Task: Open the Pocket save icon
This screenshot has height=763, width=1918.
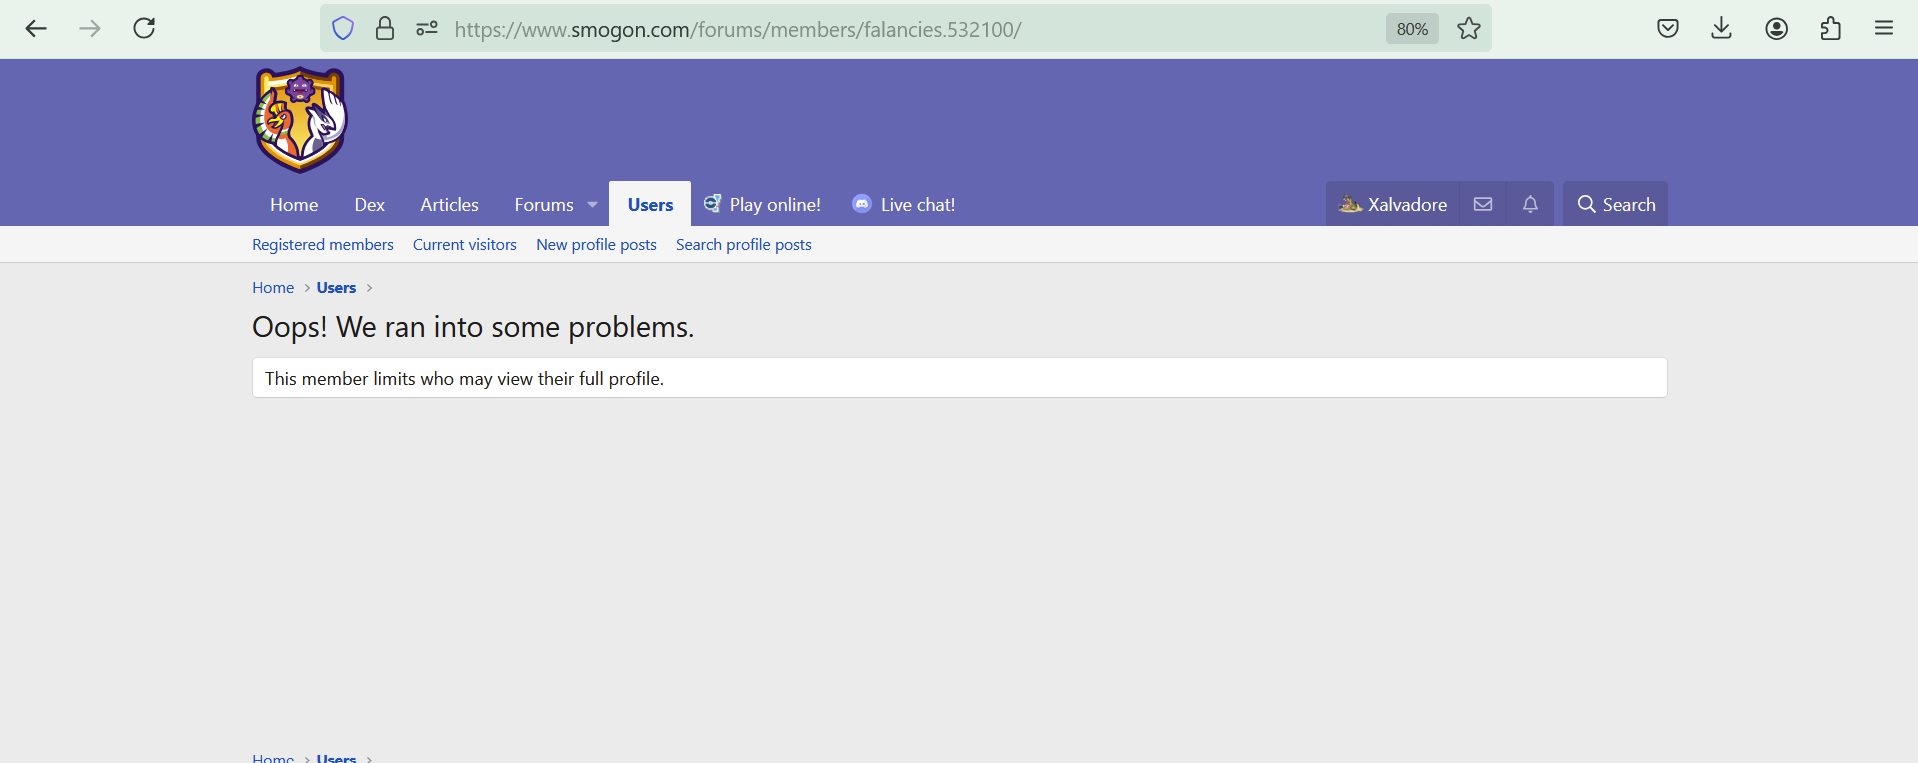Action: click(x=1668, y=28)
